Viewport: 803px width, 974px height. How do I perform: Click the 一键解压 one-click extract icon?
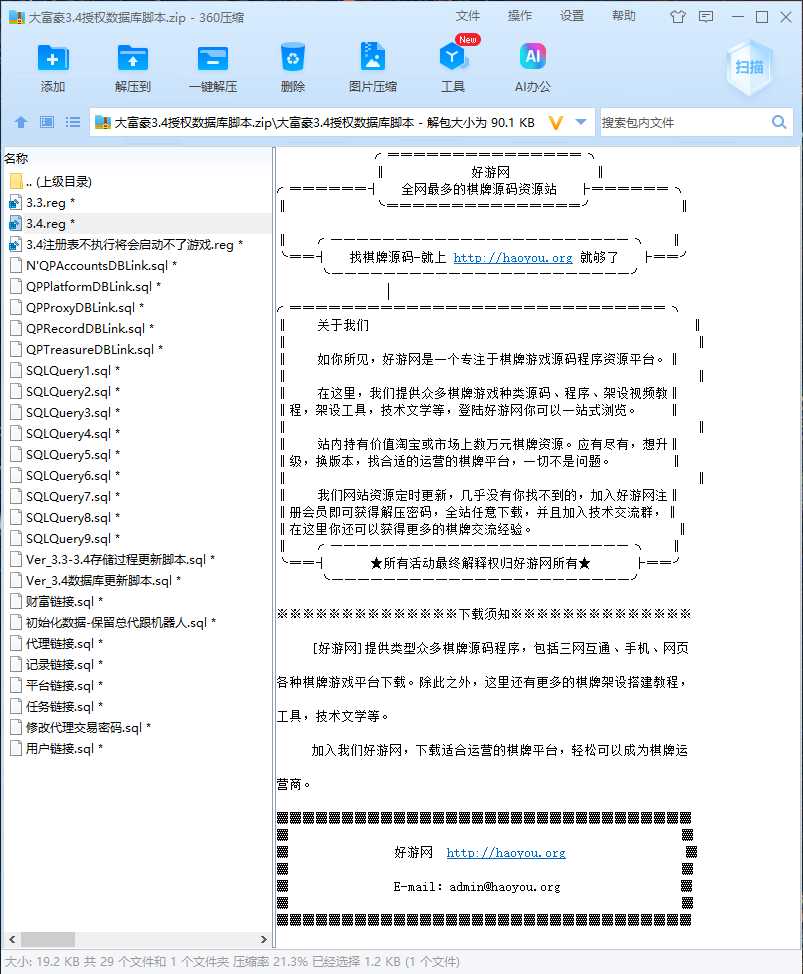212,58
